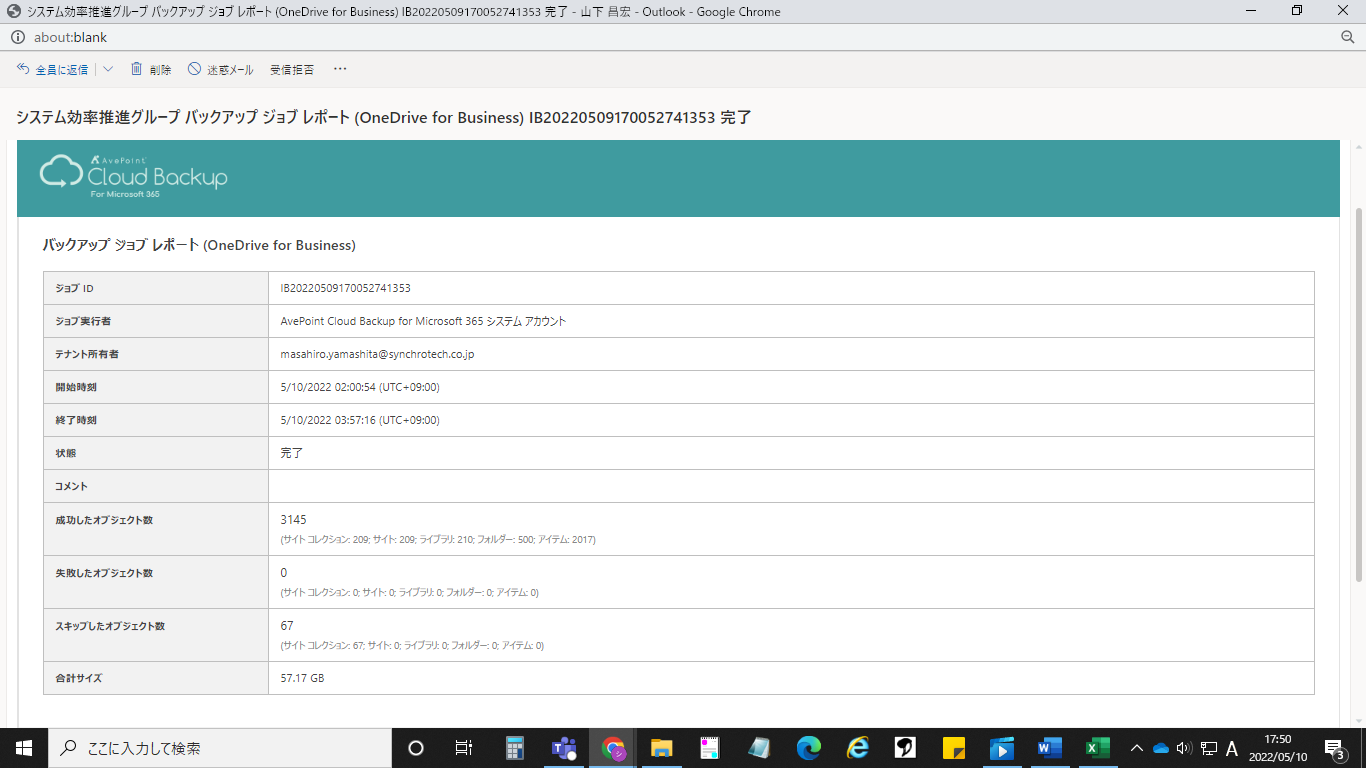Click the AvePoint Cloud Backup system account text
The image size is (1366, 768).
point(423,321)
